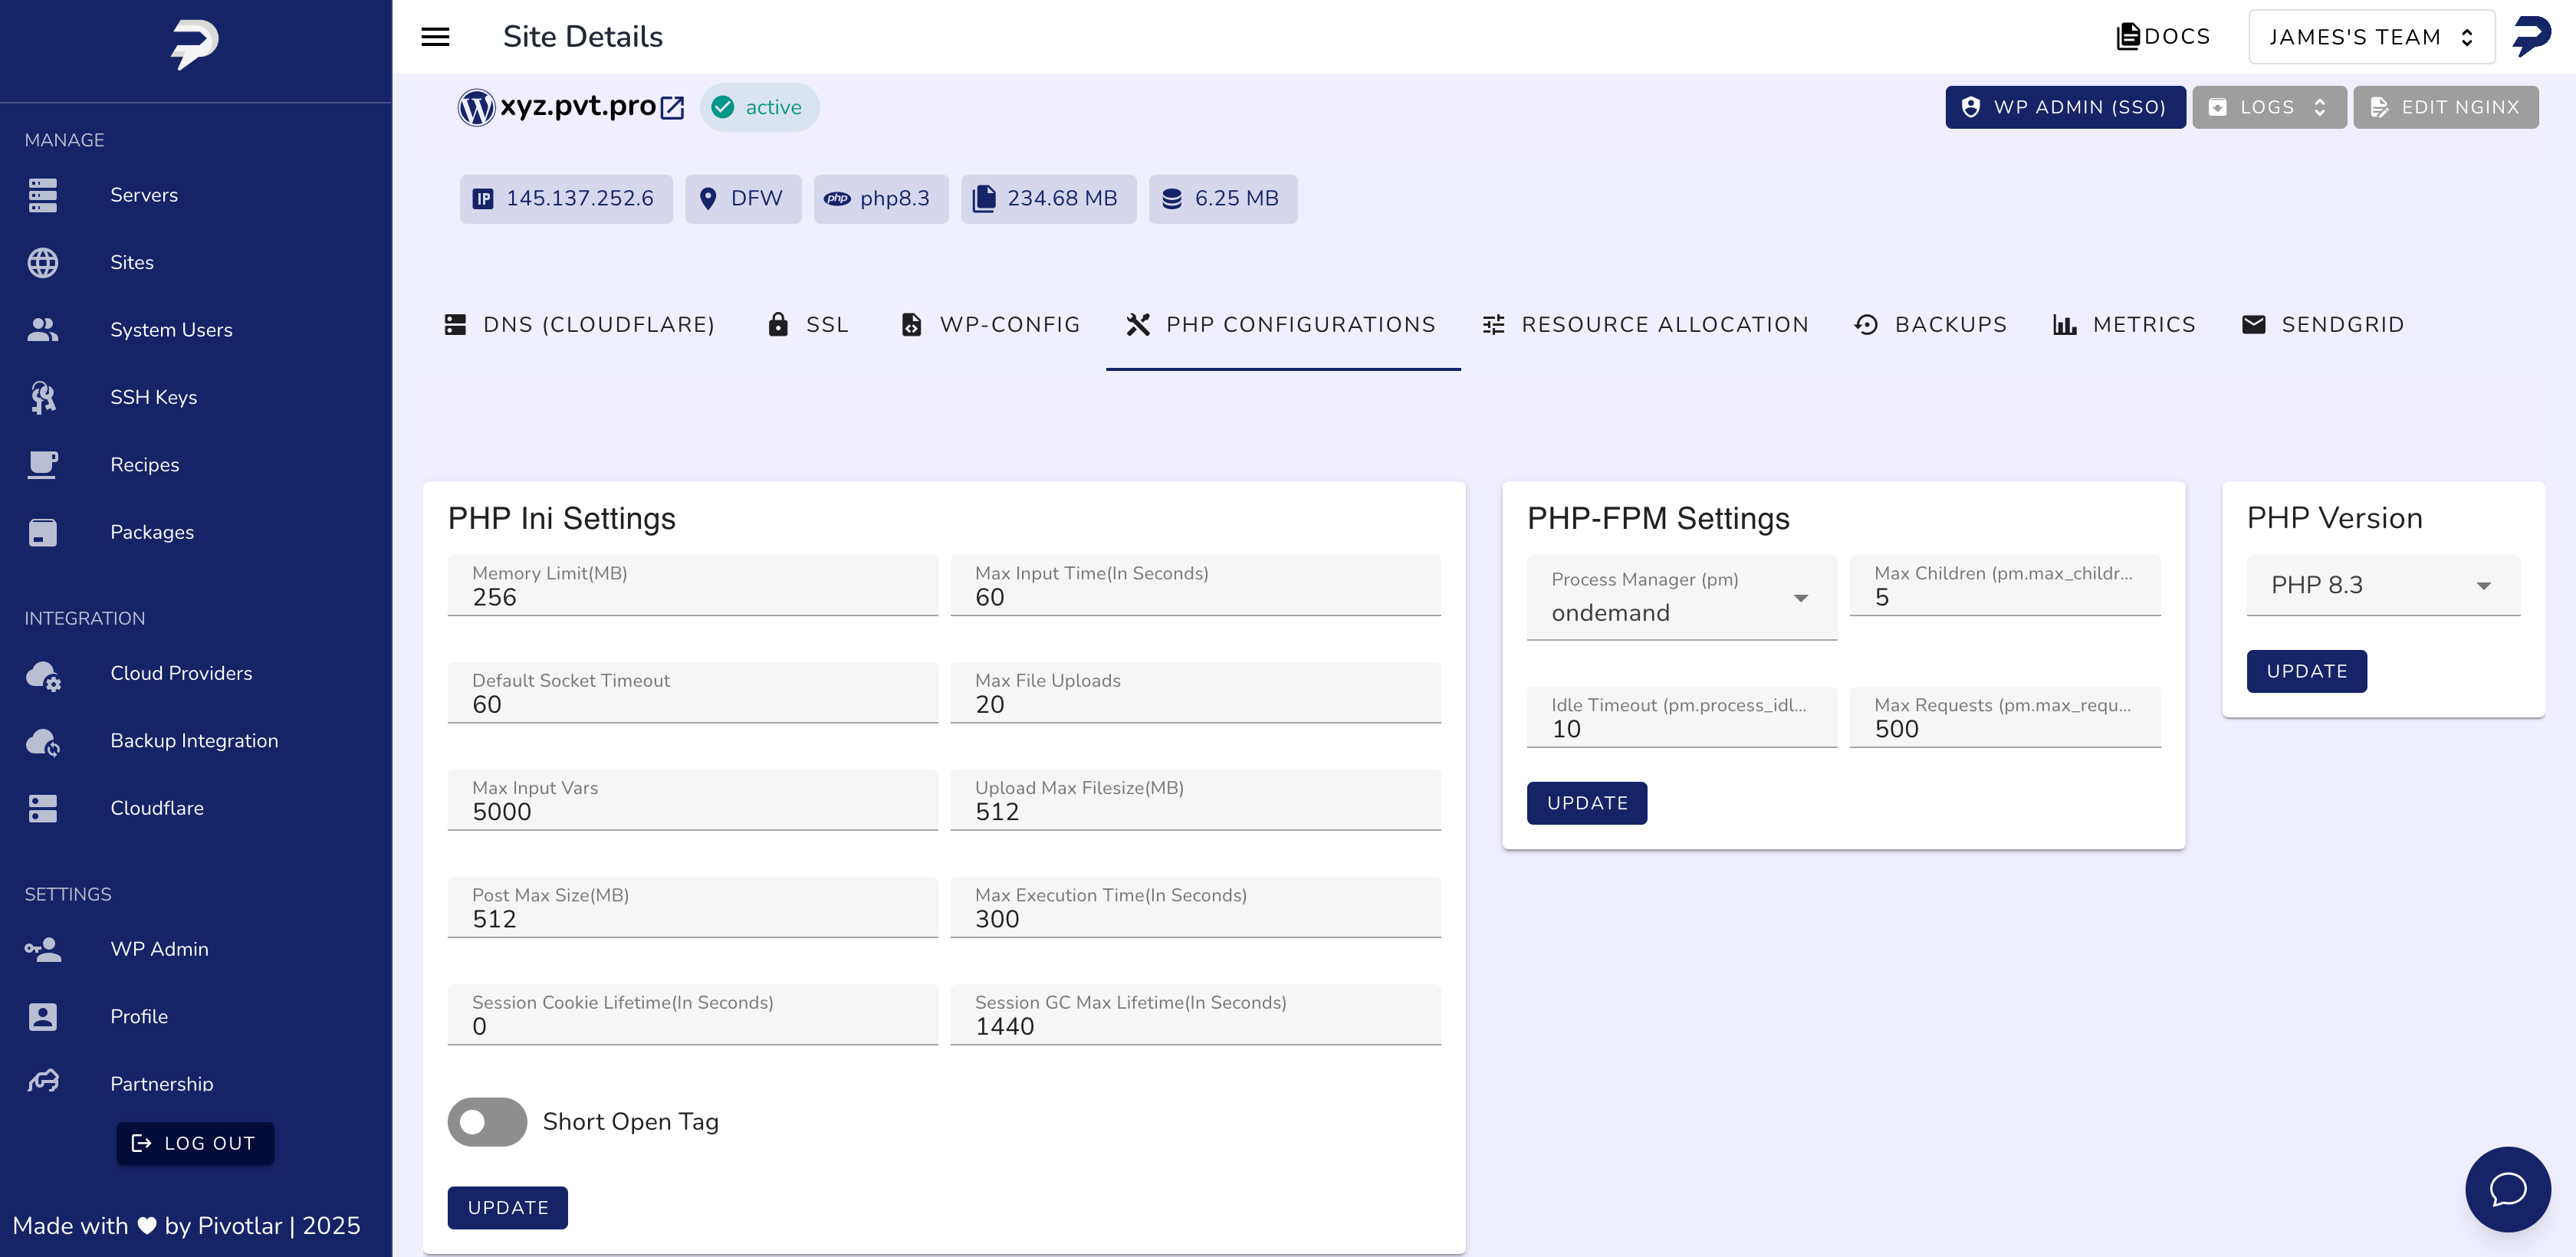Click the DOCS document icon
The width and height of the screenshot is (2576, 1257).
(2128, 37)
